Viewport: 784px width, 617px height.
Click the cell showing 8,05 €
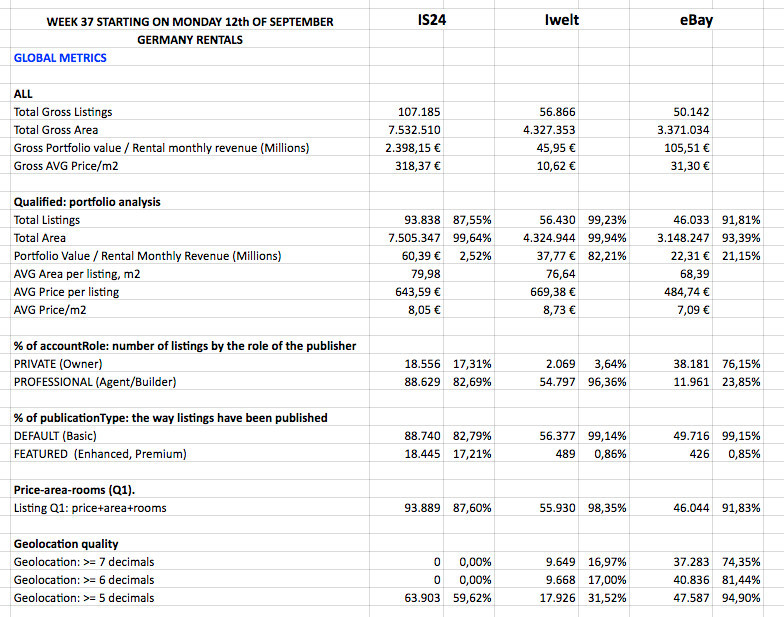click(424, 310)
